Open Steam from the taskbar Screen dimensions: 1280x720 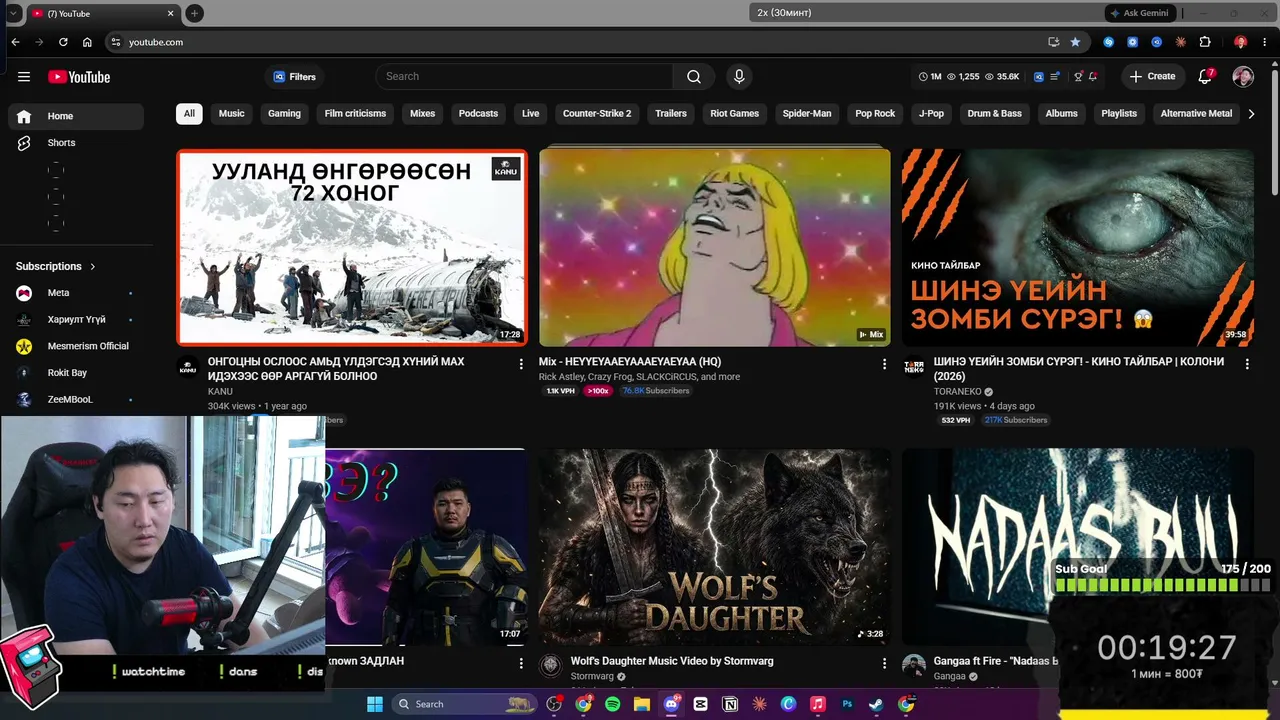point(876,704)
